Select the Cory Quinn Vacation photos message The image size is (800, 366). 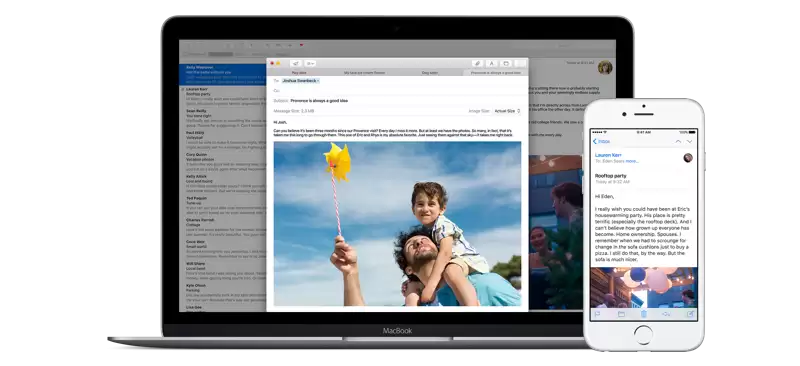click(222, 162)
